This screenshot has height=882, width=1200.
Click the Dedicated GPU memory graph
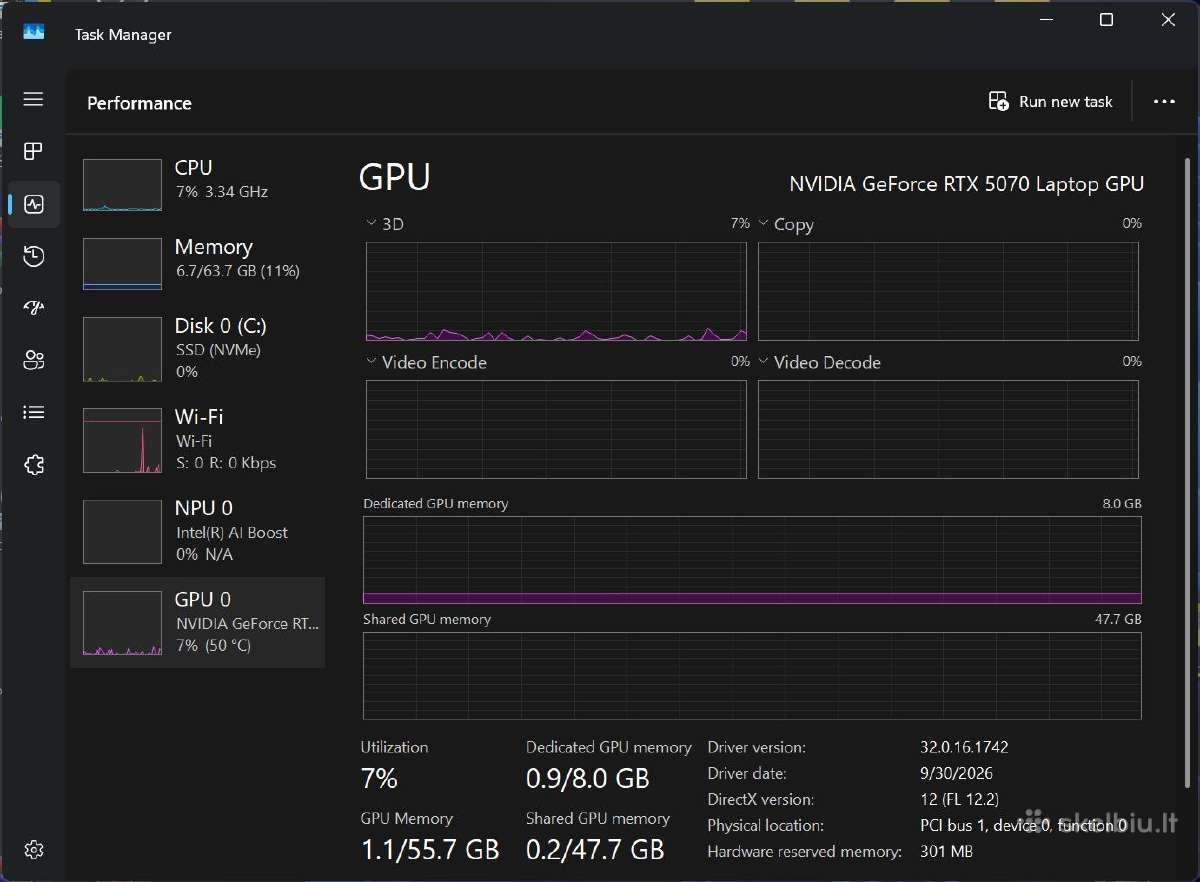point(752,560)
